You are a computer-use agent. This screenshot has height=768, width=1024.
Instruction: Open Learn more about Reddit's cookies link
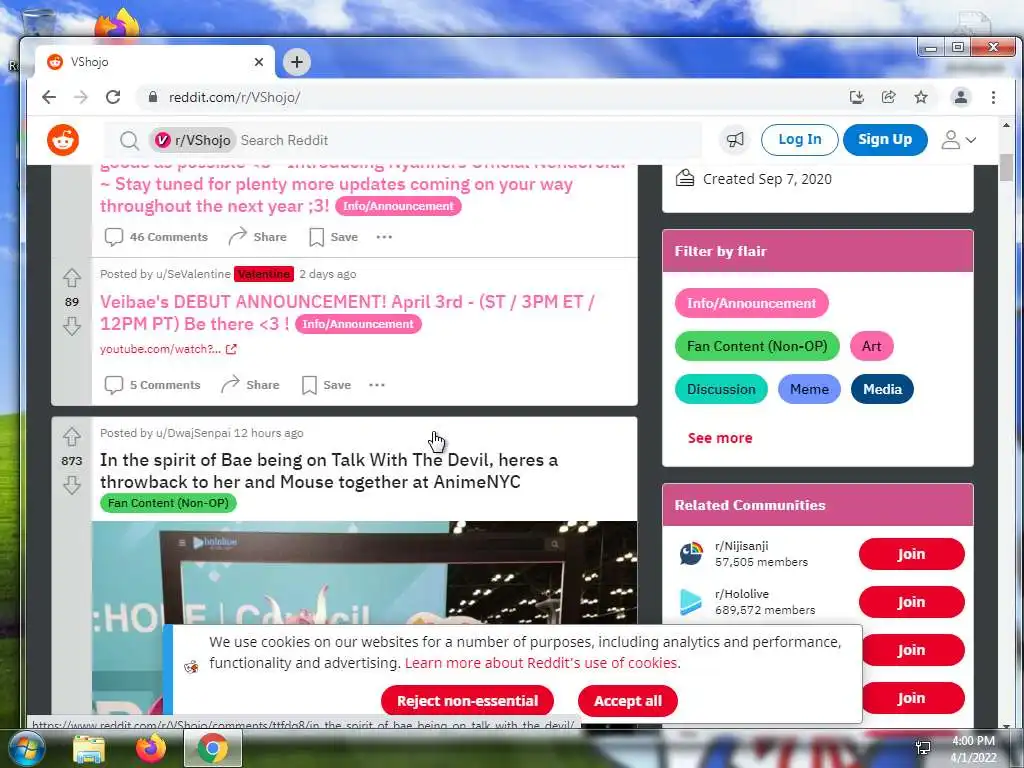point(541,663)
